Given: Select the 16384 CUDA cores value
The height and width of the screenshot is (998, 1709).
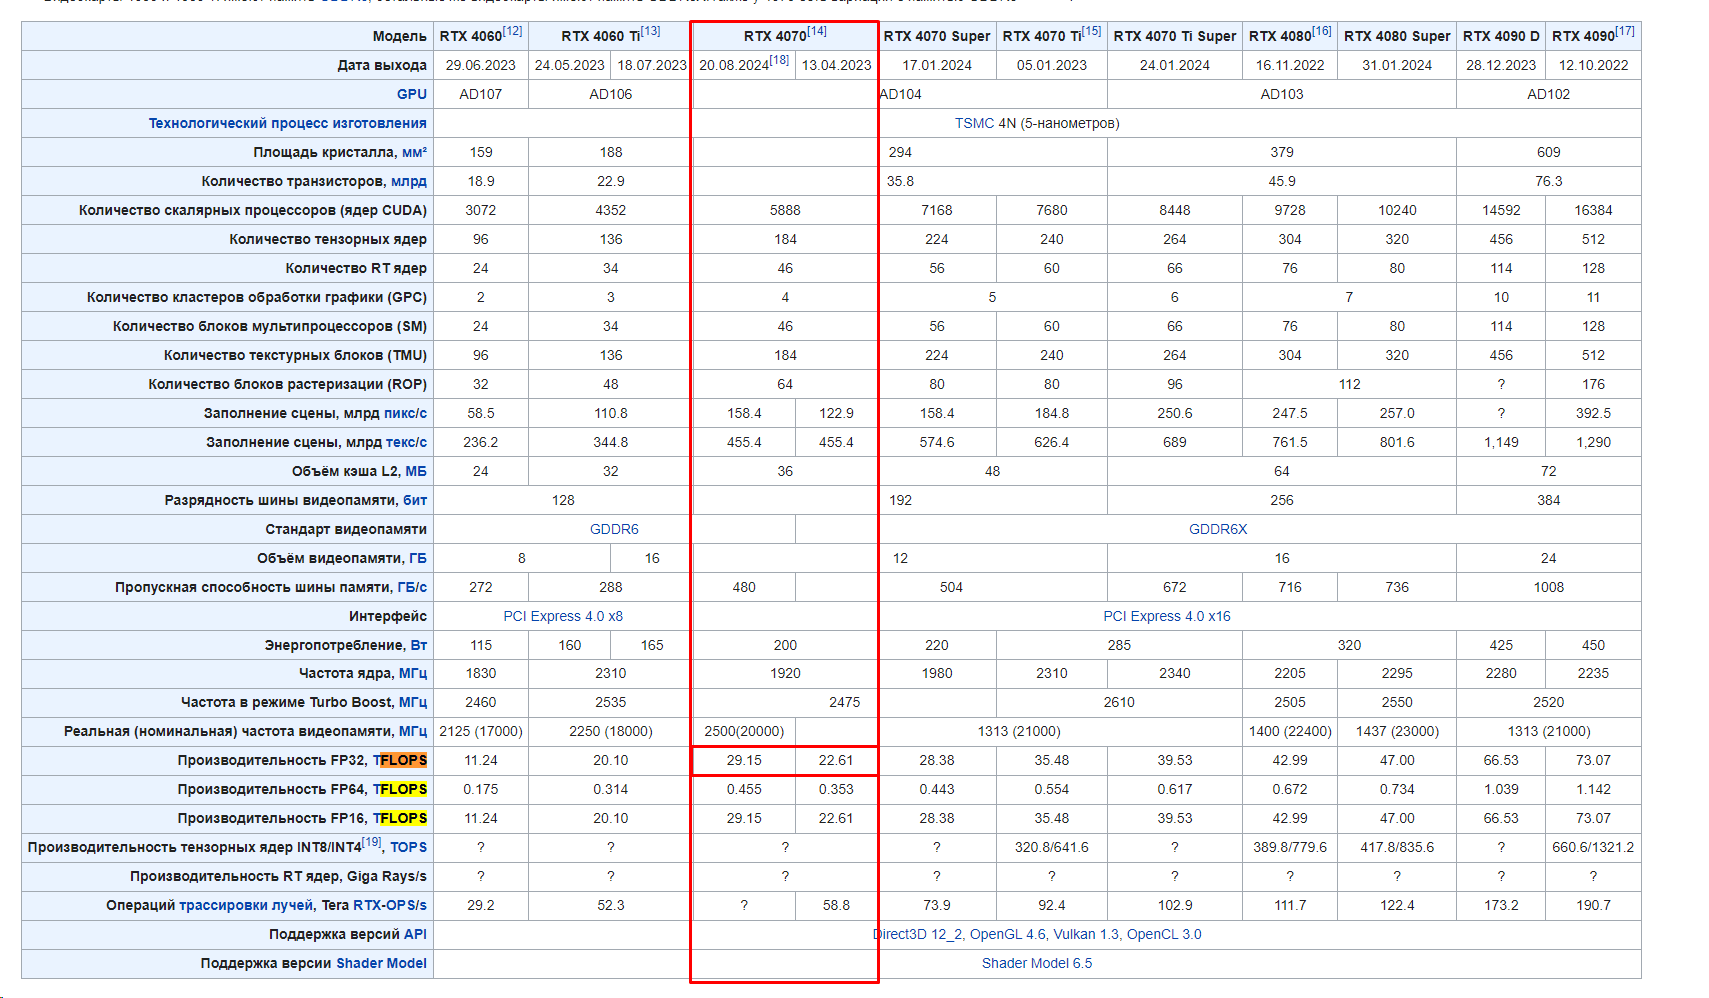Looking at the screenshot, I should (x=1594, y=210).
